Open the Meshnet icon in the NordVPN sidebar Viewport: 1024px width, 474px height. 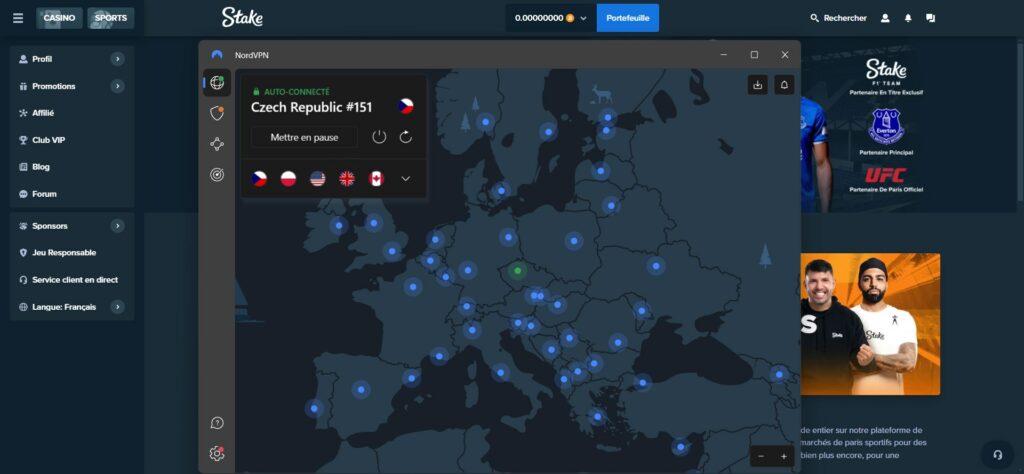pyautogui.click(x=217, y=144)
